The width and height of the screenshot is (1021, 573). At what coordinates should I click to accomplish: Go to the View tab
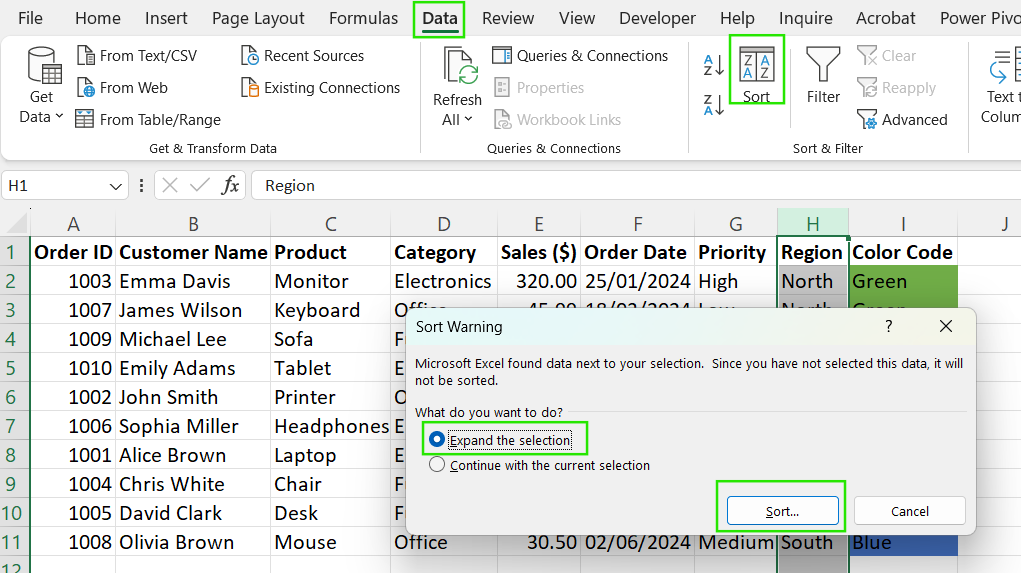point(577,18)
